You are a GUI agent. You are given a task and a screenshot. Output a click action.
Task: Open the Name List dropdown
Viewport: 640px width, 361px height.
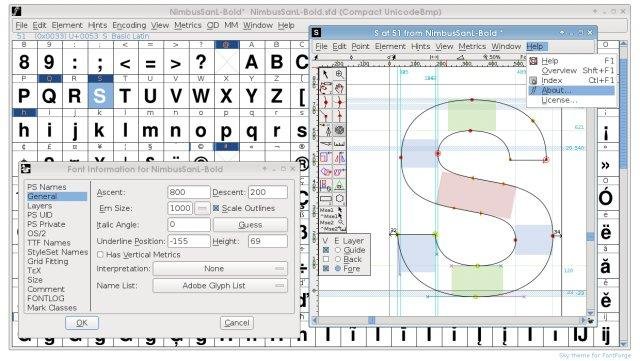point(220,286)
